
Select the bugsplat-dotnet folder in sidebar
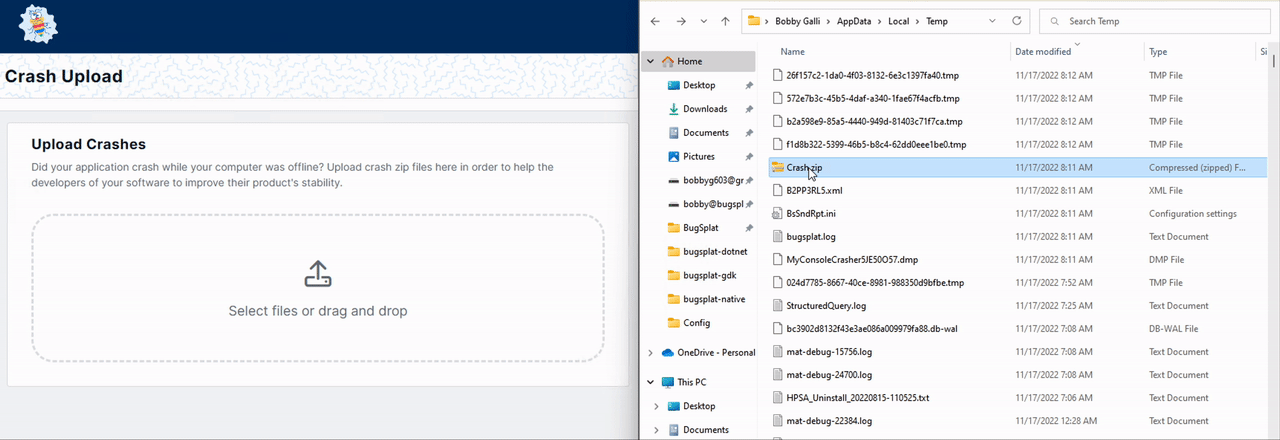tap(714, 252)
